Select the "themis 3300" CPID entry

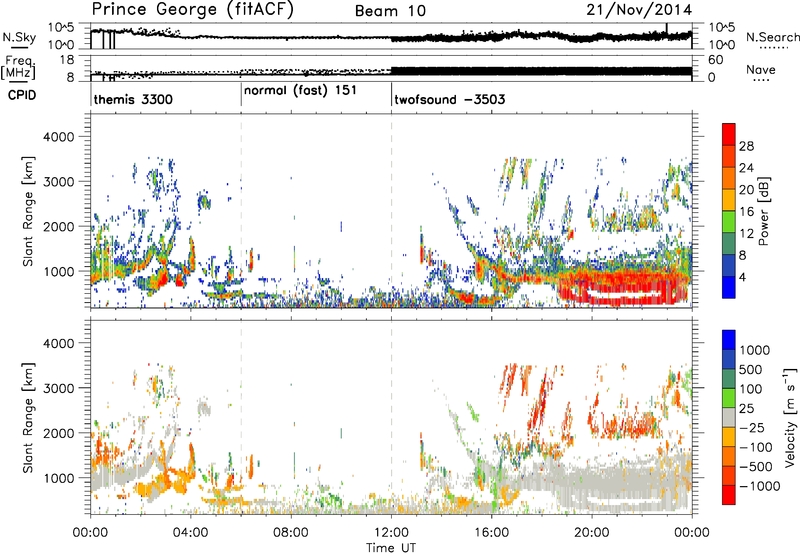point(133,99)
